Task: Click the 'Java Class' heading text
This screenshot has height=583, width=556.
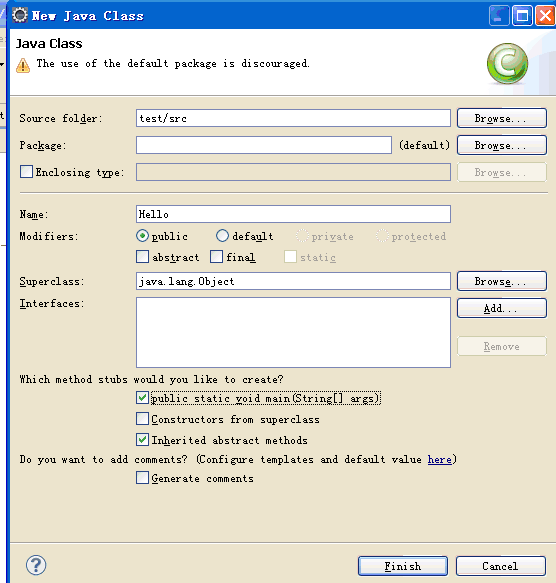Action: click(49, 44)
